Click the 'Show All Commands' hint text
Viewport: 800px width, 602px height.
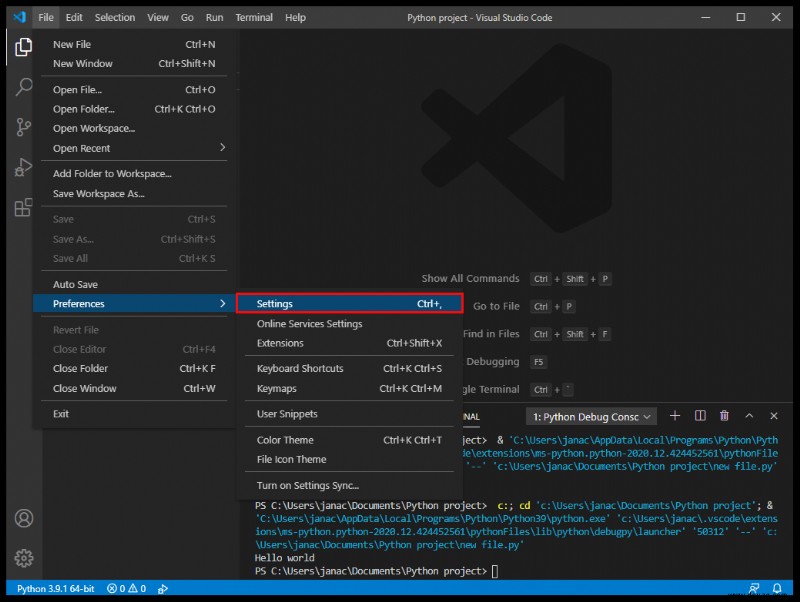470,278
